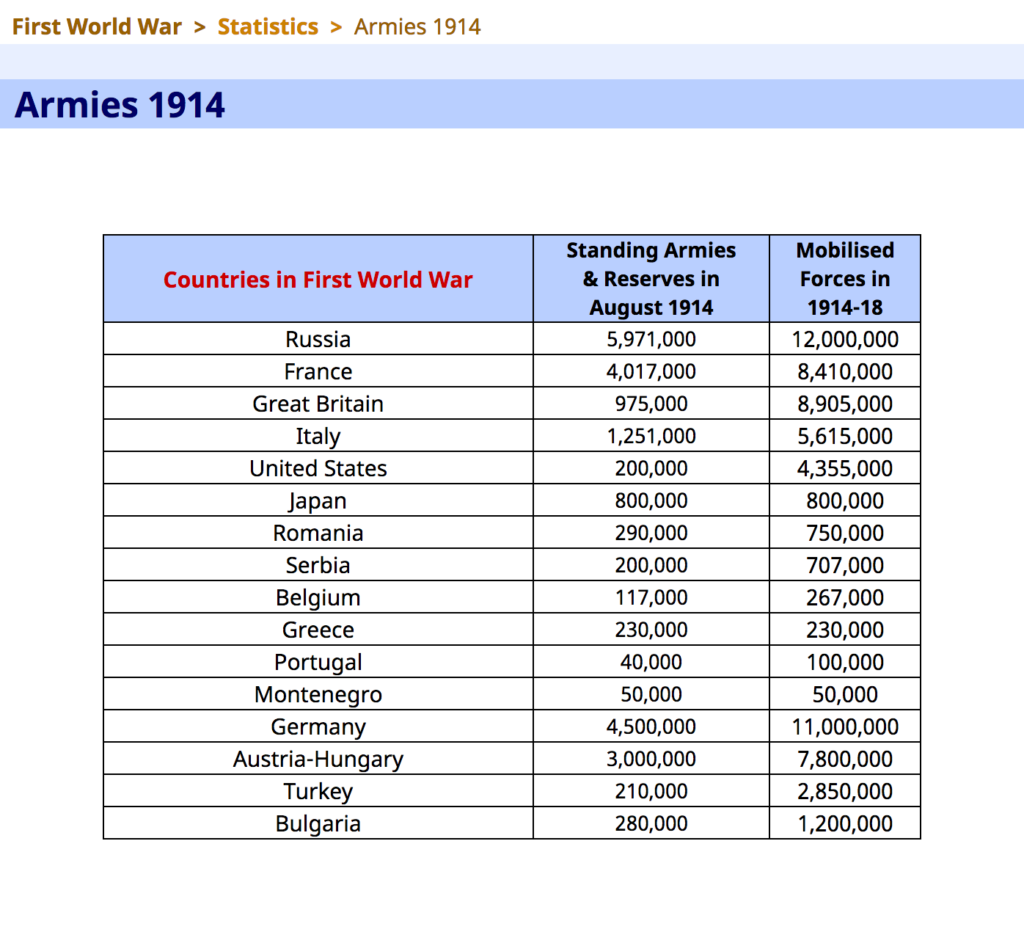Click Bulgaria's mobilised forces value 1,200,000
The image size is (1024, 932).
click(x=845, y=824)
